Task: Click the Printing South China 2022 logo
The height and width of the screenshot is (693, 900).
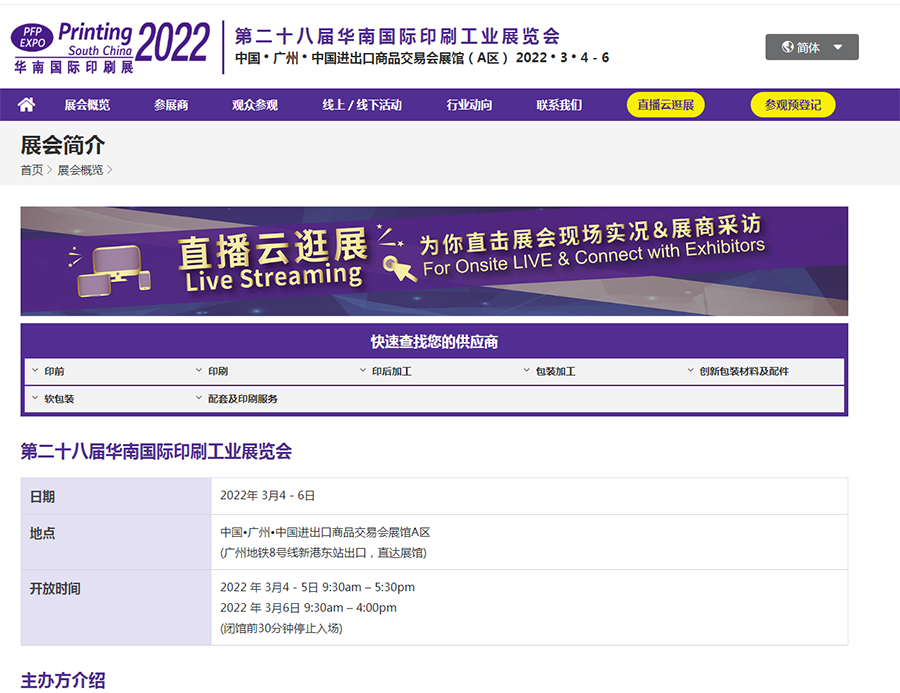Action: tap(111, 47)
